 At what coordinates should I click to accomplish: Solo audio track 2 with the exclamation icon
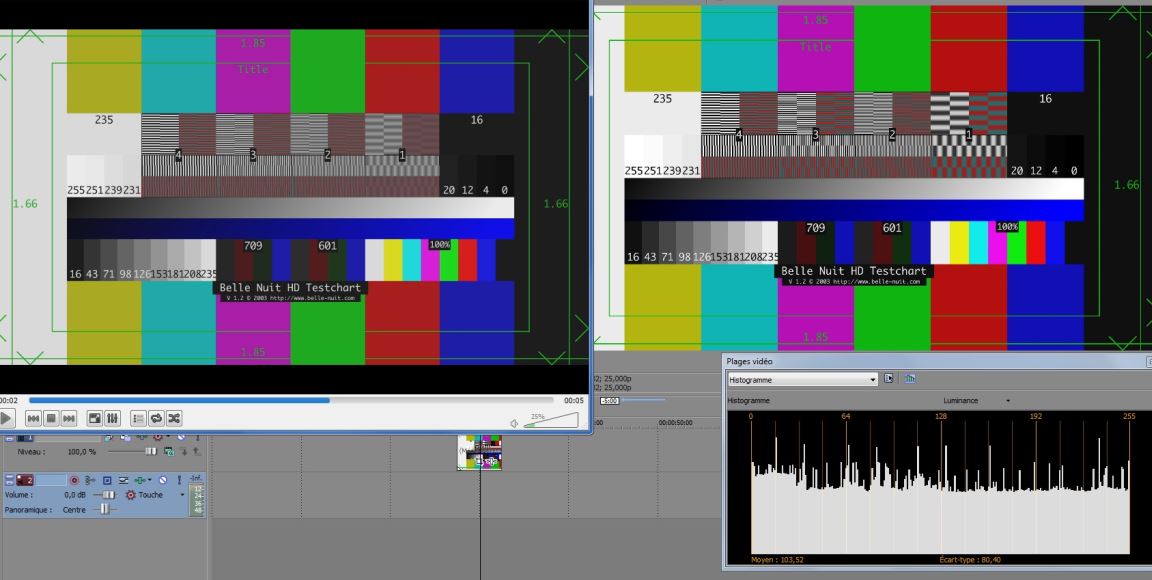[x=179, y=480]
